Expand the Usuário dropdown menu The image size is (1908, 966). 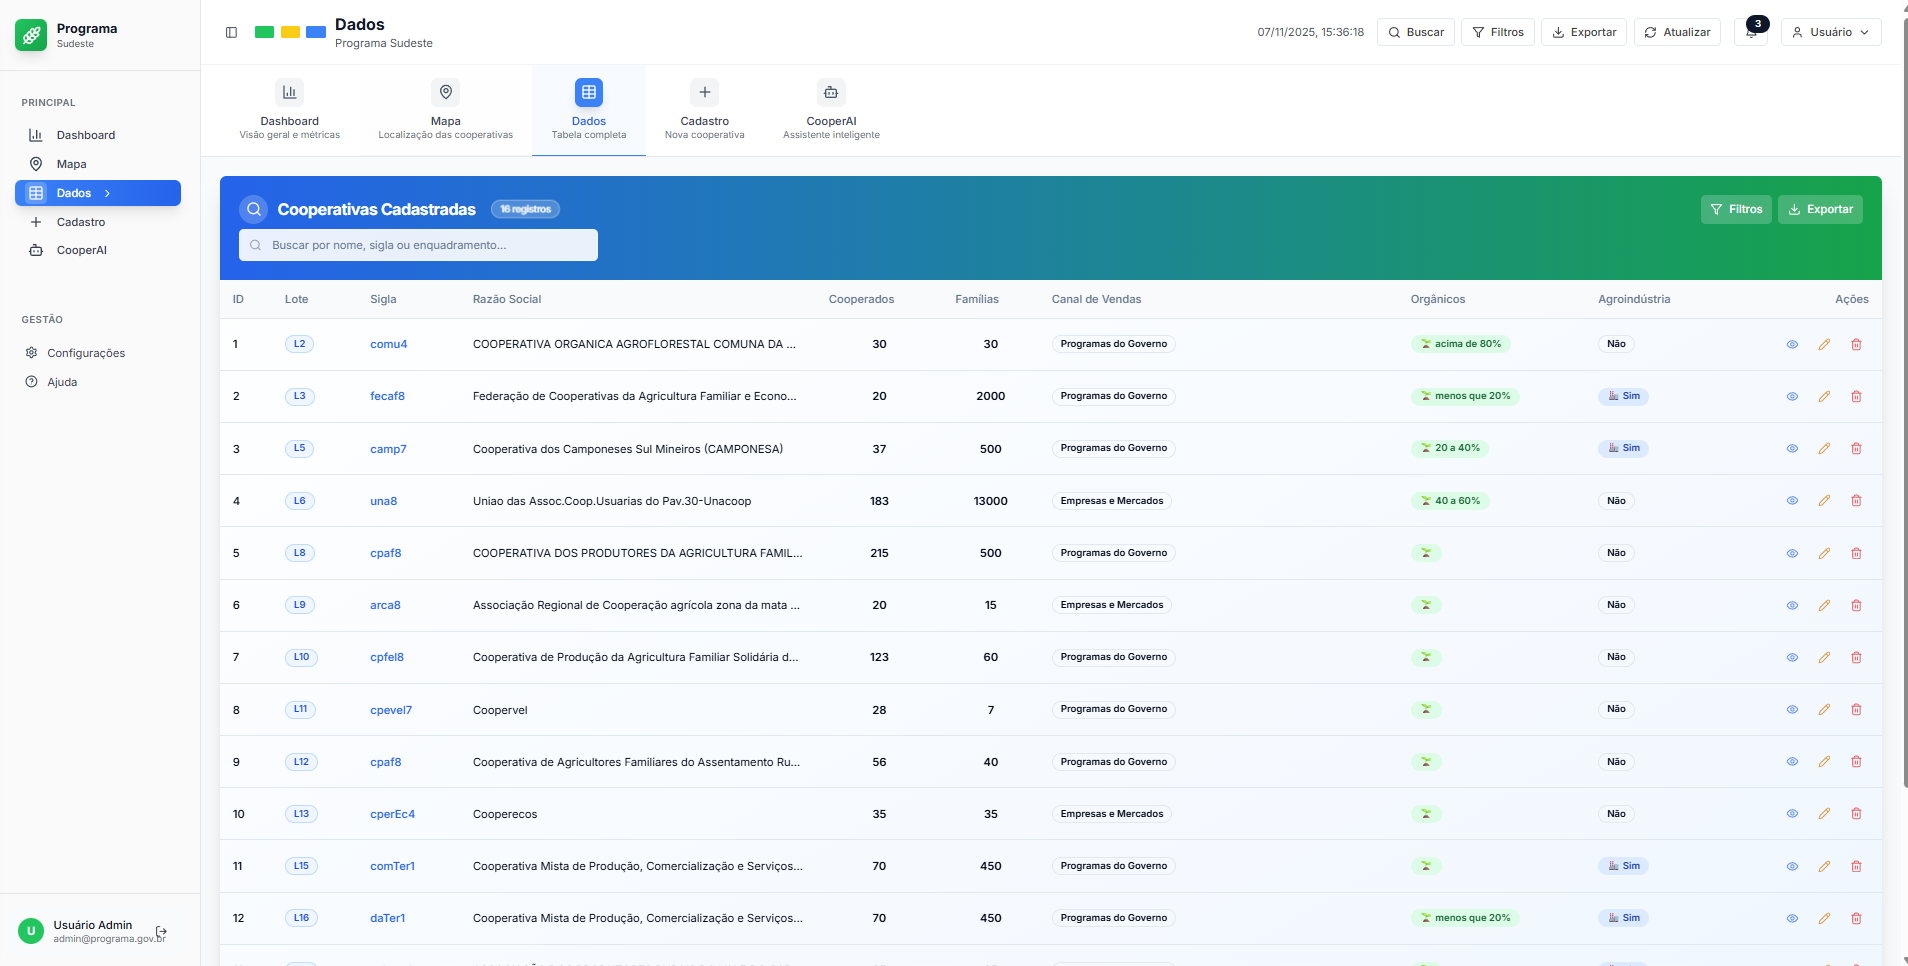(1830, 32)
